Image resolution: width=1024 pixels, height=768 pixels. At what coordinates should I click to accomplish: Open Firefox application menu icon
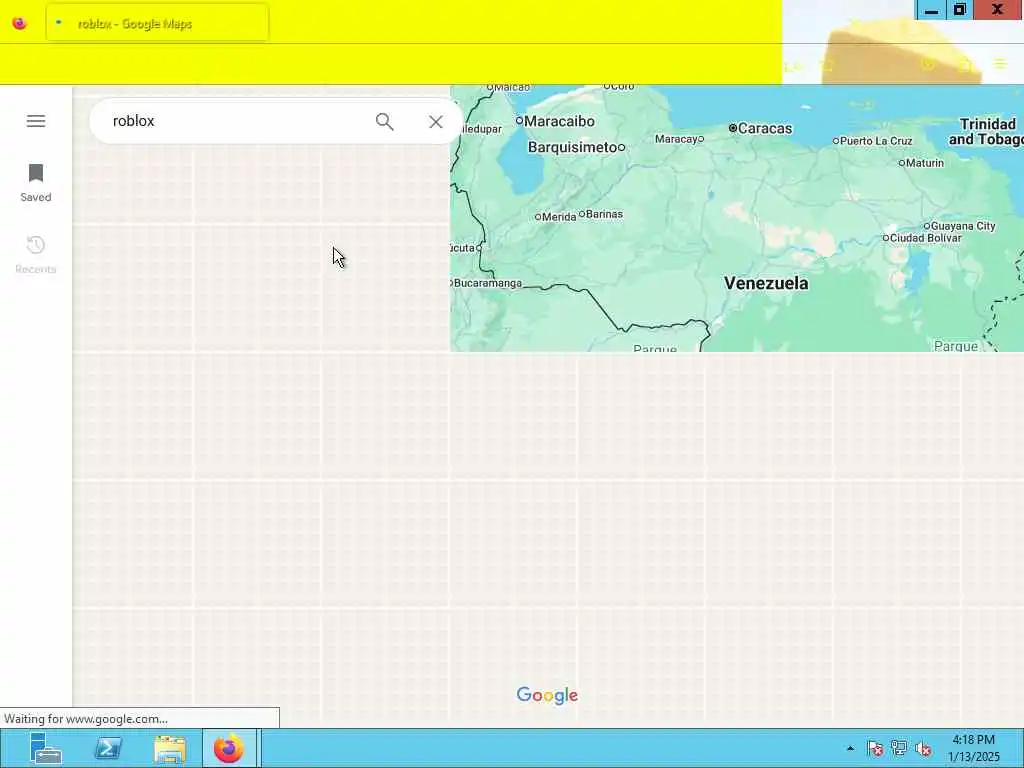point(1000,64)
